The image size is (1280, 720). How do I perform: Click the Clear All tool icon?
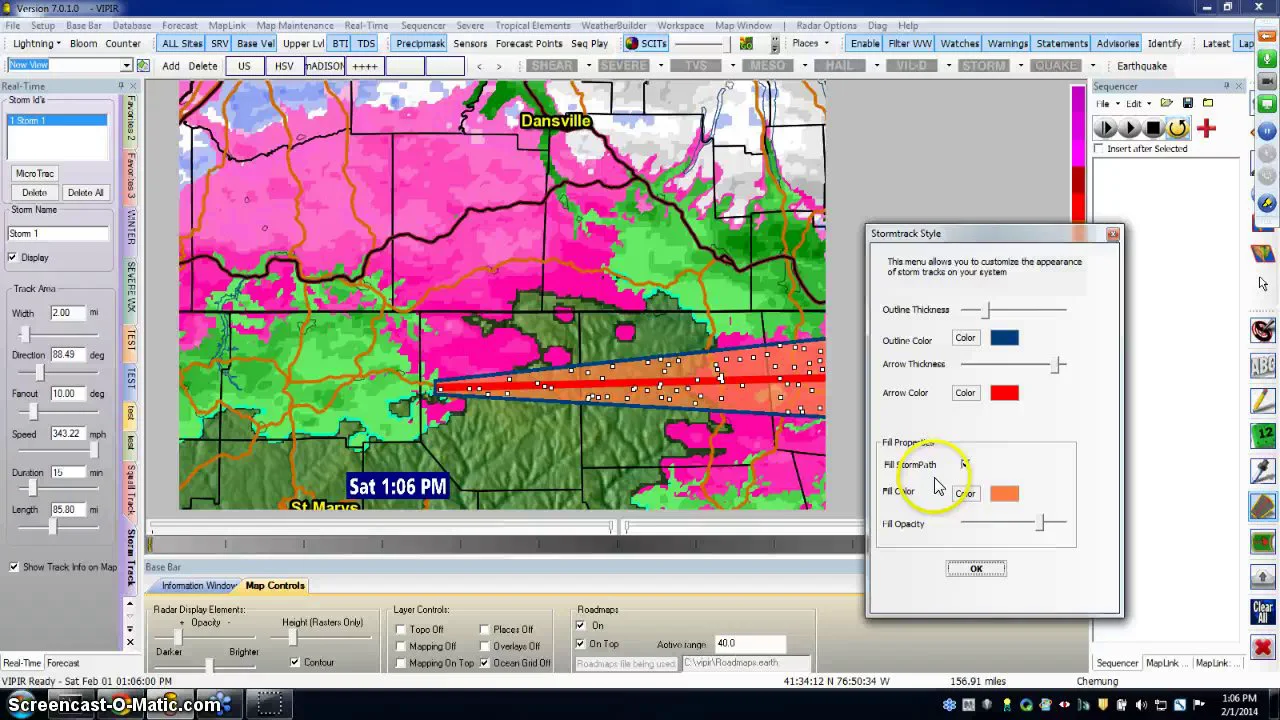(x=1263, y=612)
